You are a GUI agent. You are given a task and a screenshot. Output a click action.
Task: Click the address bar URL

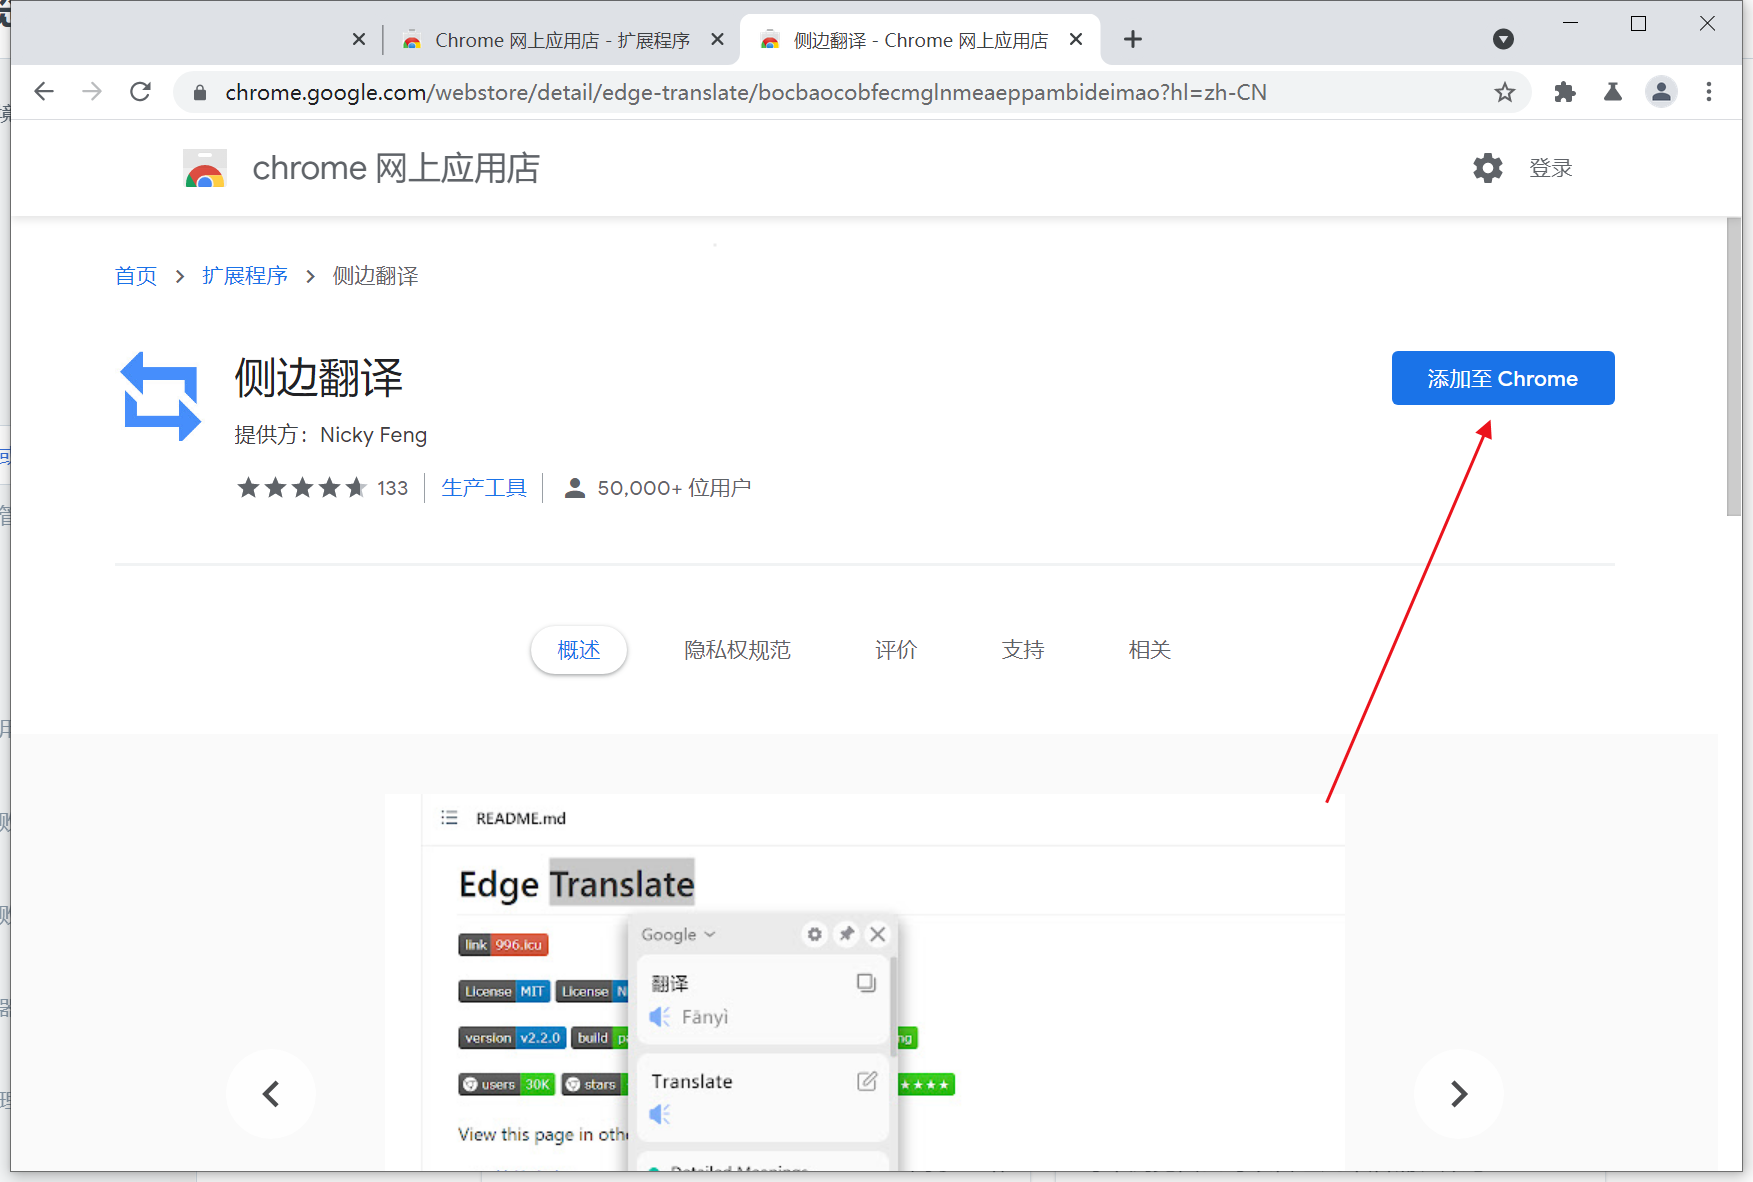pos(746,93)
